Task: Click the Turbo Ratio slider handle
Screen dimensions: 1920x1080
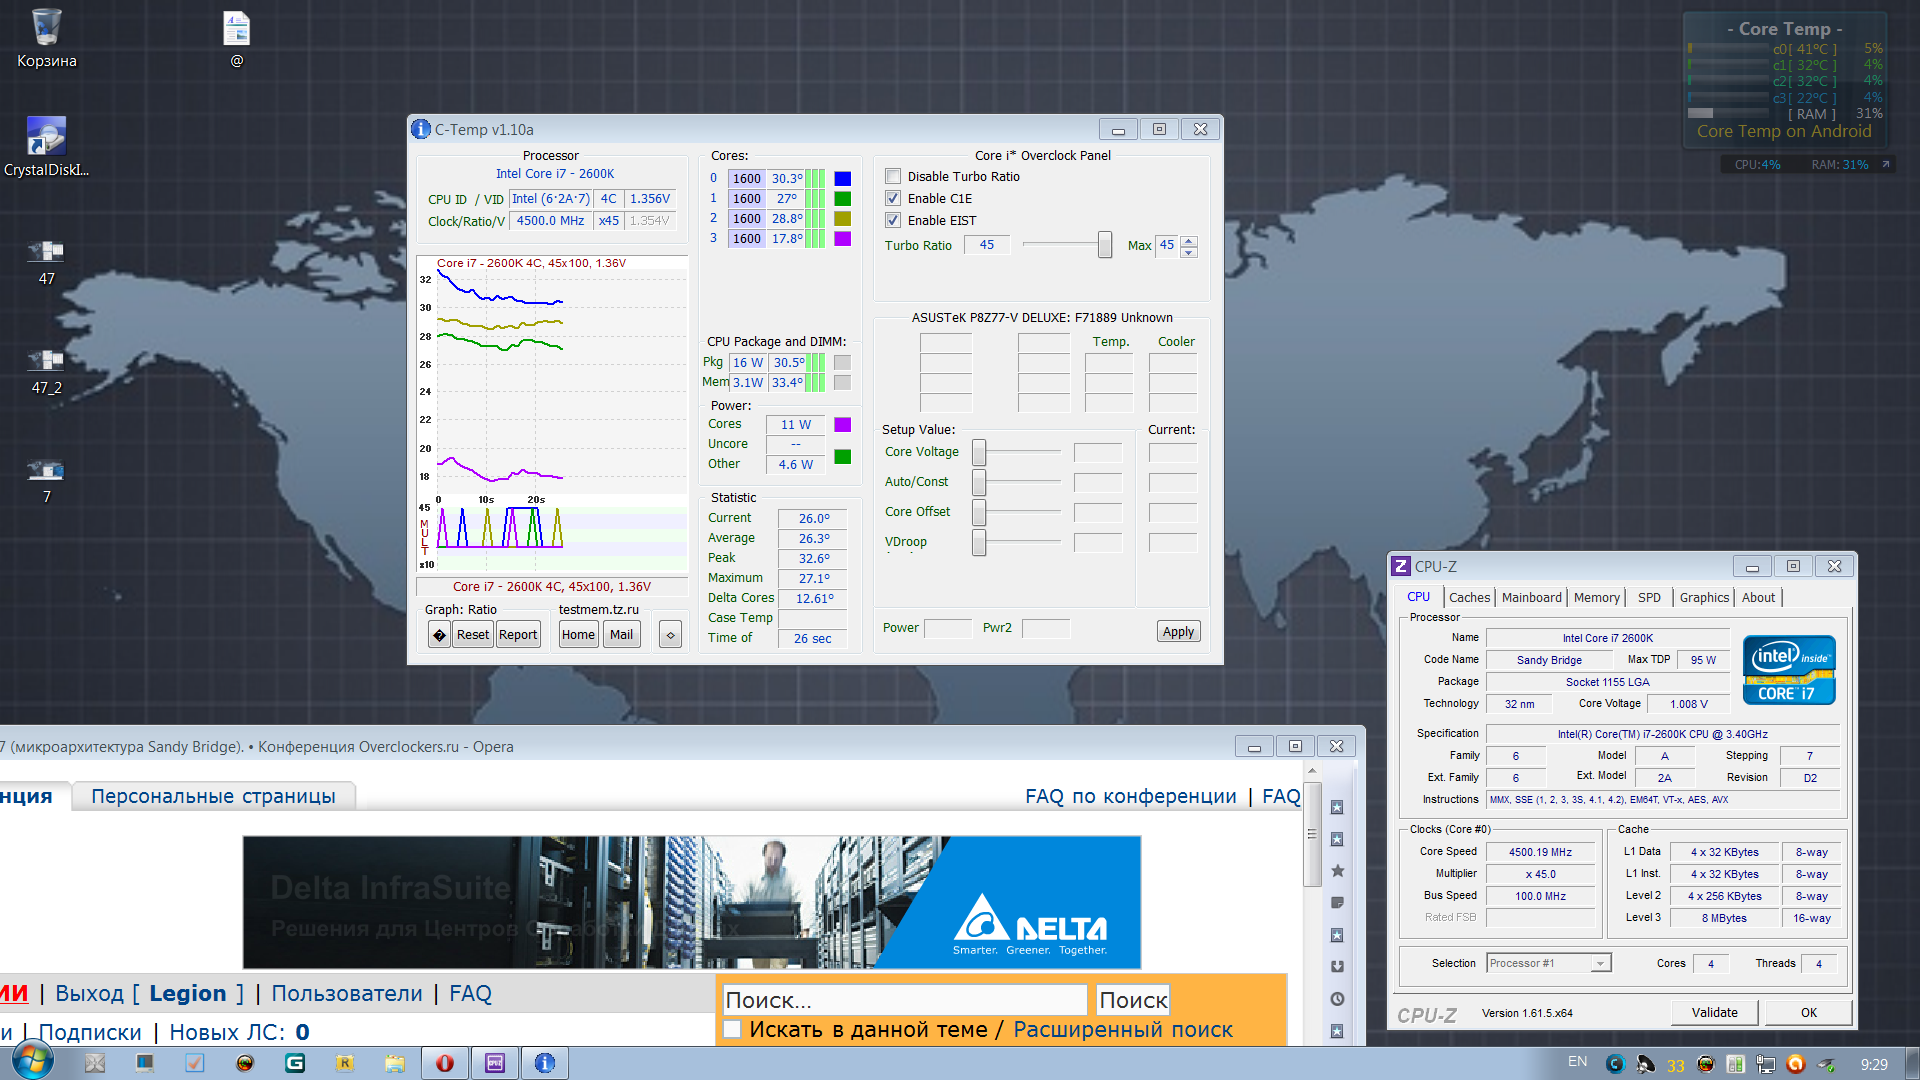Action: (x=1104, y=244)
